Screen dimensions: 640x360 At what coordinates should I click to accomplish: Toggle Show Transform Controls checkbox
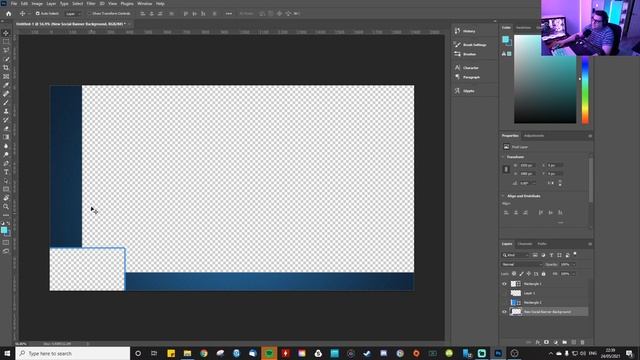(x=90, y=13)
